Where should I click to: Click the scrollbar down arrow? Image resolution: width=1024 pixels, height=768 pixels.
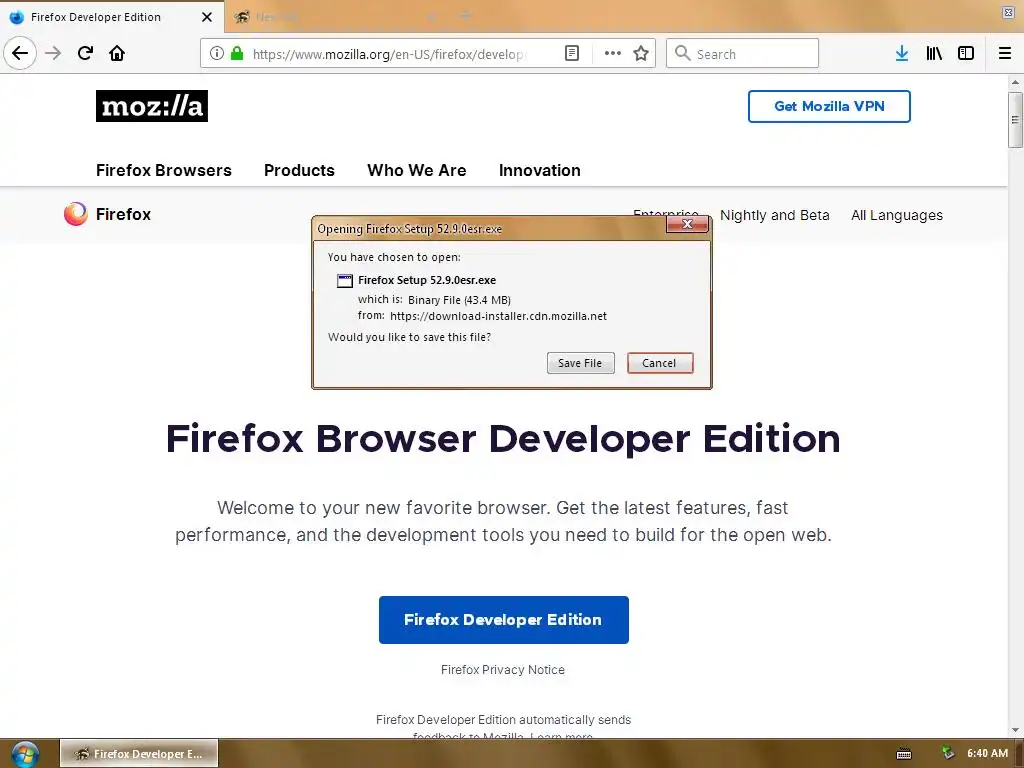(x=1015, y=729)
